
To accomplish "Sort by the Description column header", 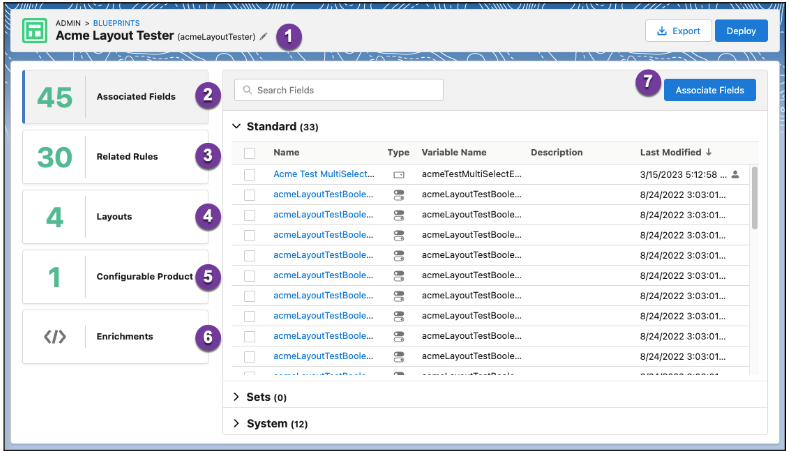I will [x=557, y=152].
